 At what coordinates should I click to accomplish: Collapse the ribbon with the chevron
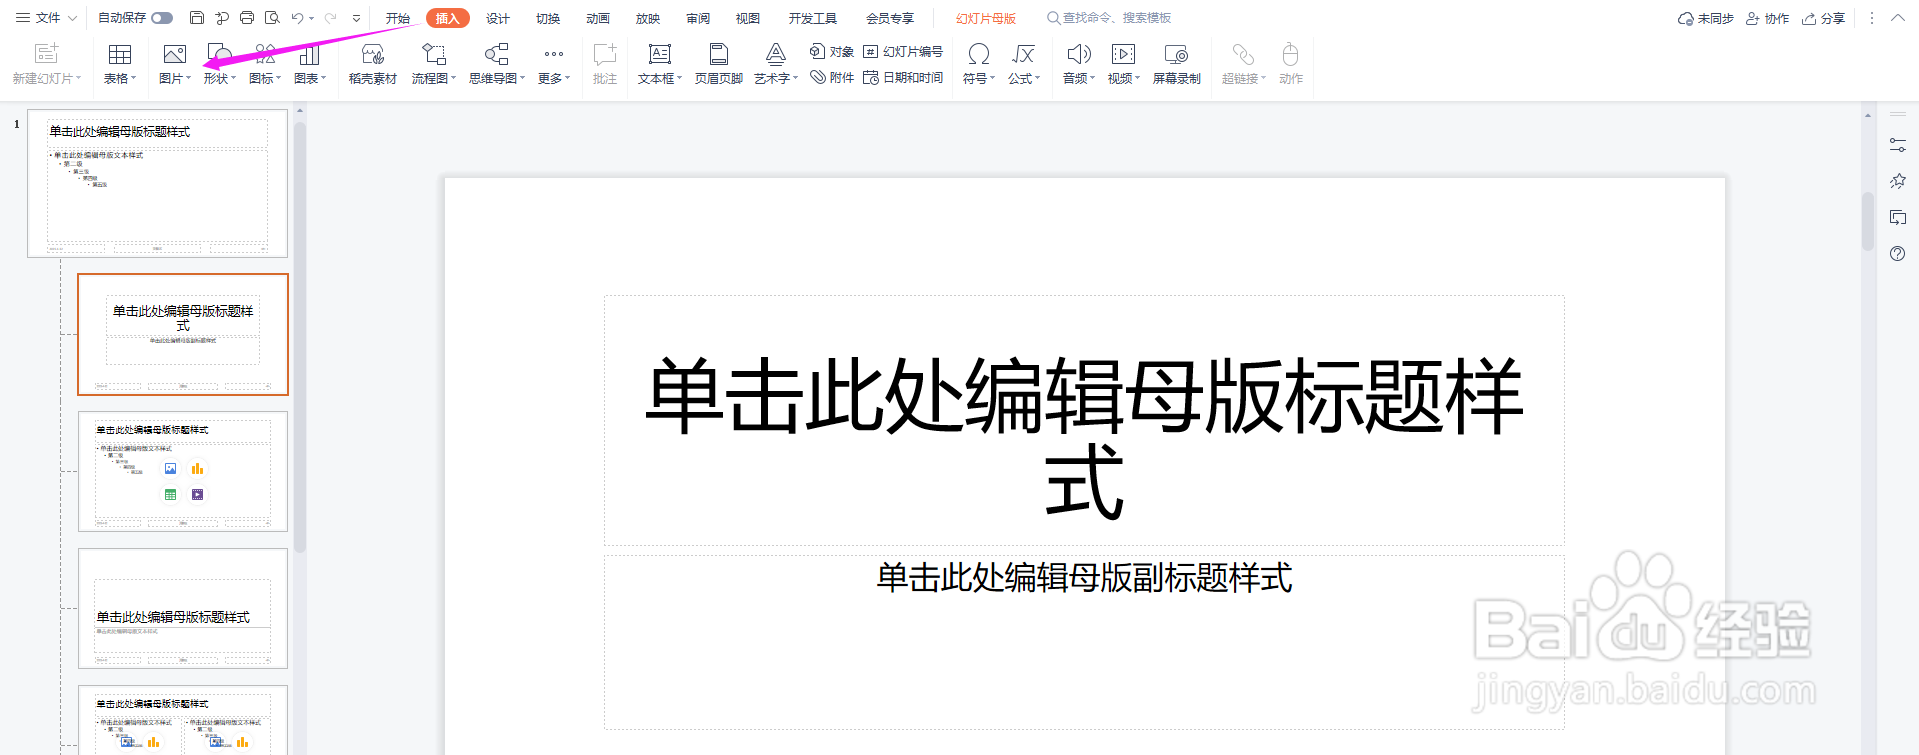[1897, 18]
